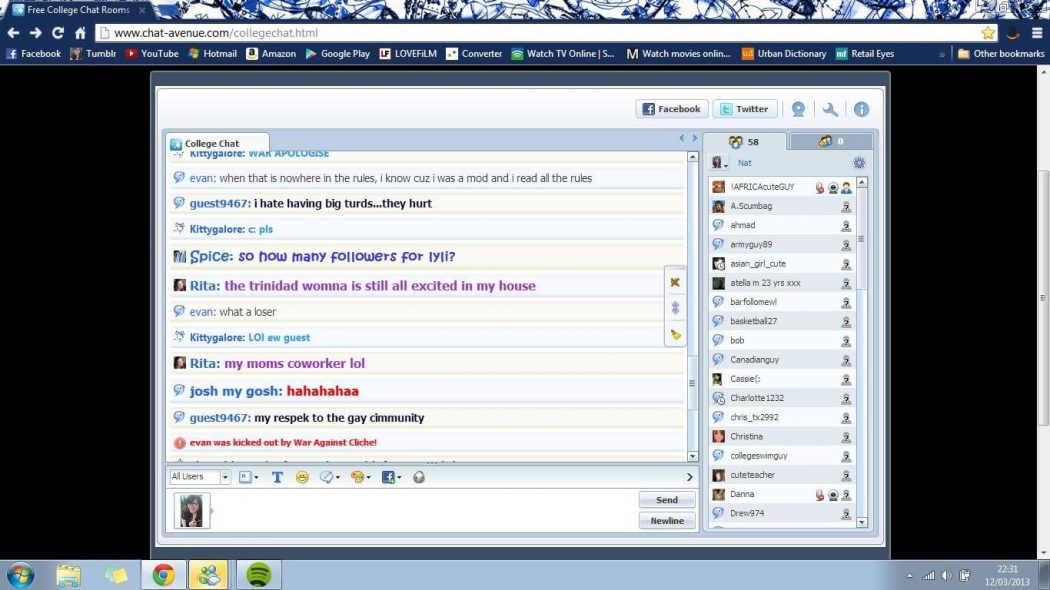This screenshot has height=590, width=1050.
Task: Click the text format T icon
Action: tap(277, 477)
